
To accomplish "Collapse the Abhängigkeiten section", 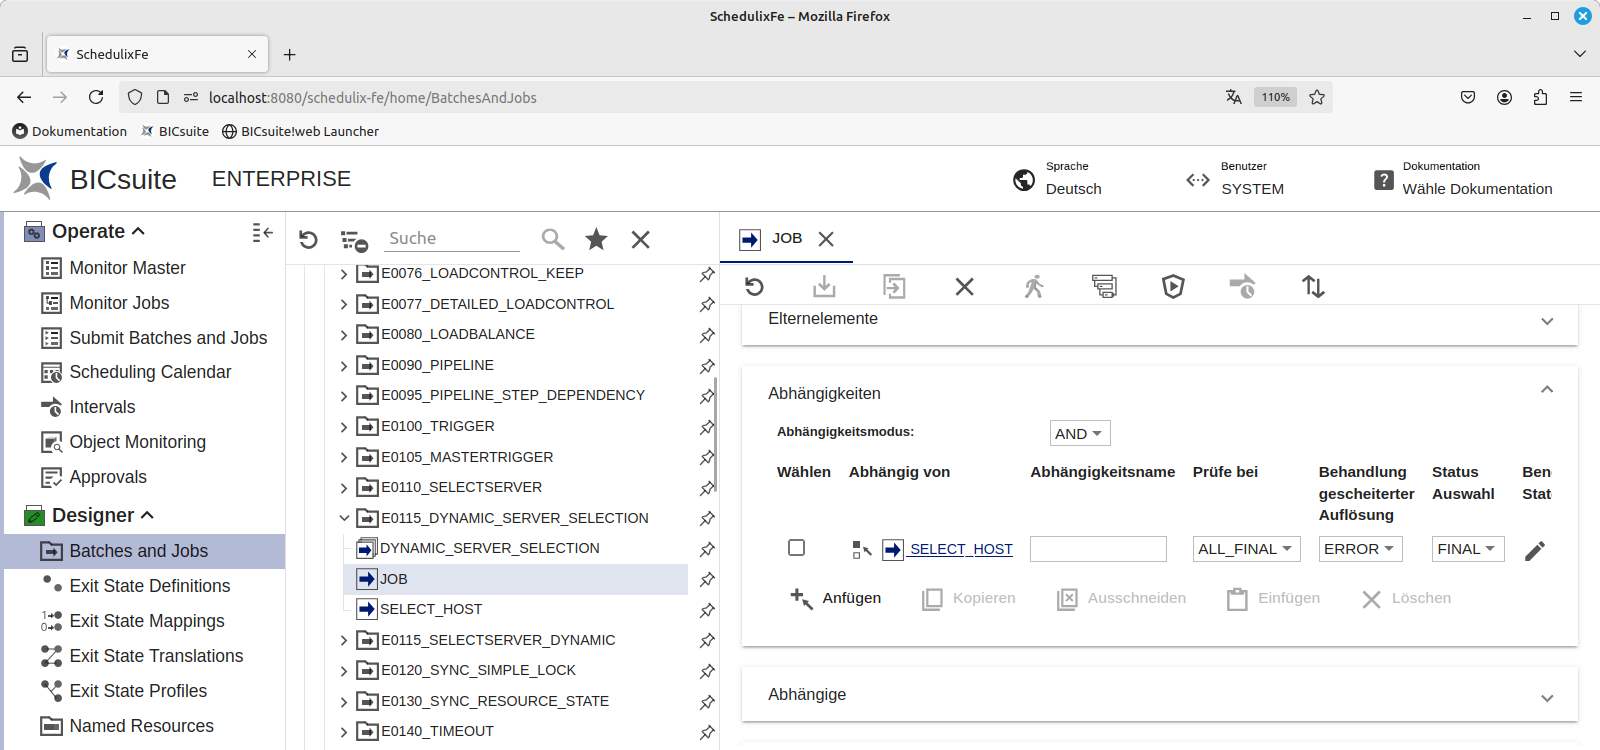I will coord(1547,390).
